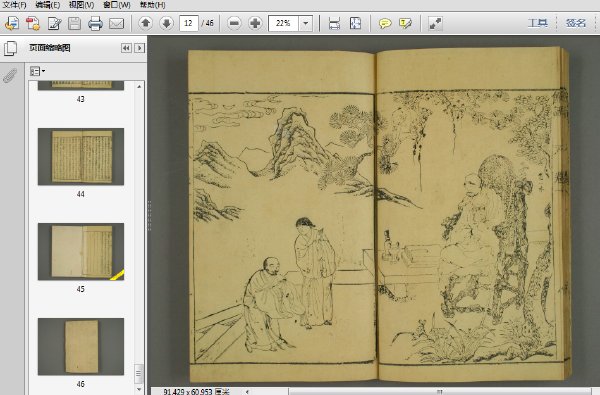Click the page number field showing 12
The image size is (600, 395).
[x=189, y=23]
